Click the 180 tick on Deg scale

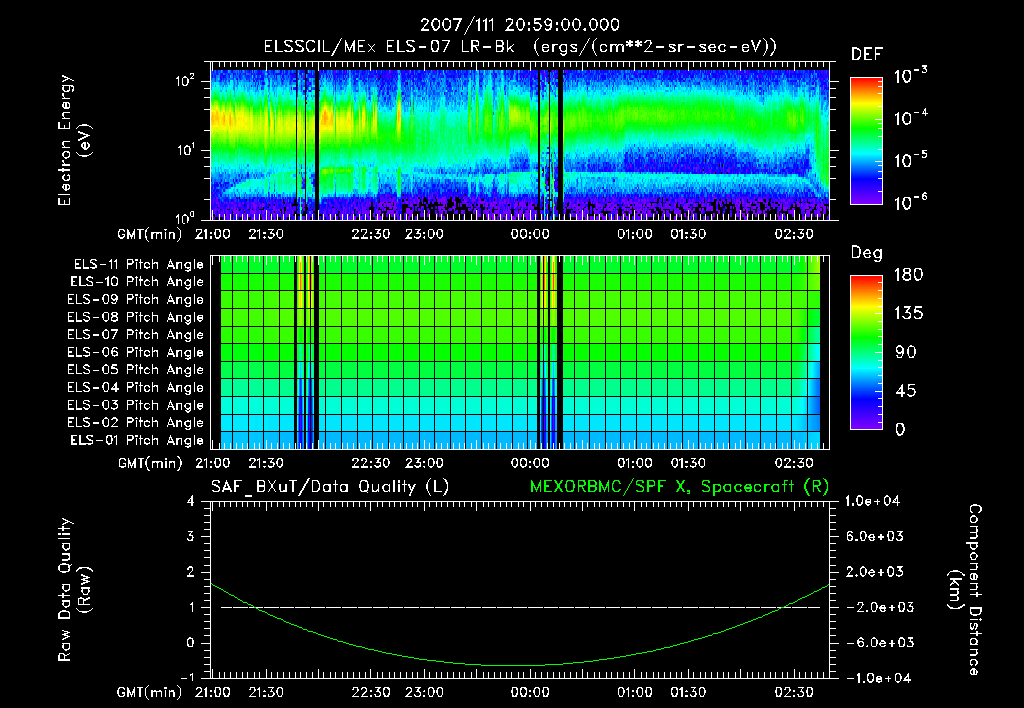click(908, 275)
